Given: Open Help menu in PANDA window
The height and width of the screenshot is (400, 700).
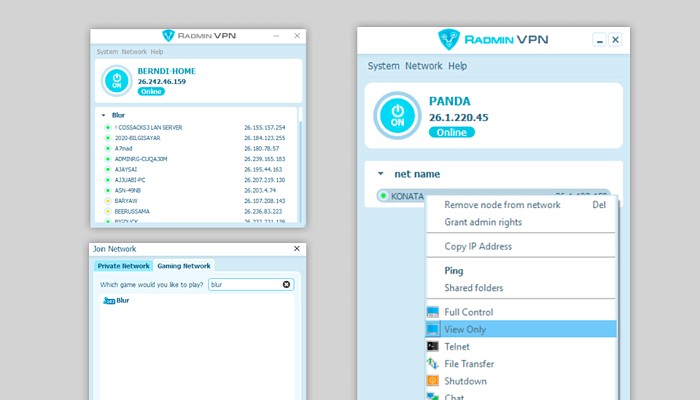Looking at the screenshot, I should 458,66.
